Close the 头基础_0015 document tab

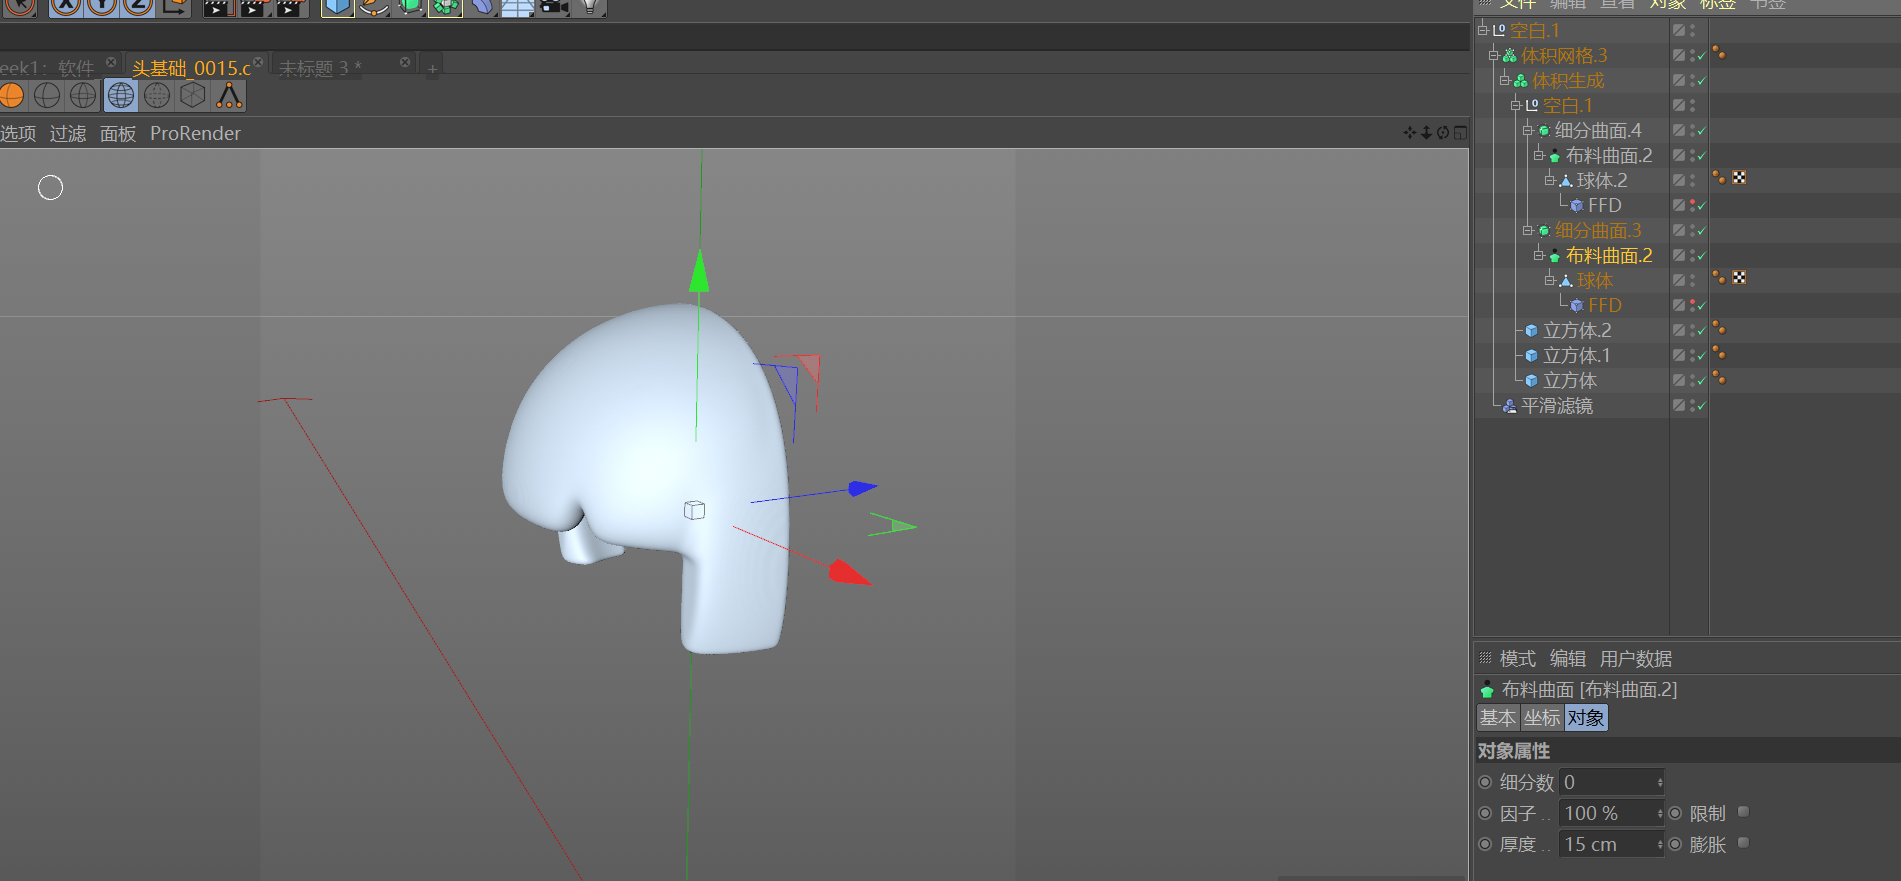(258, 62)
